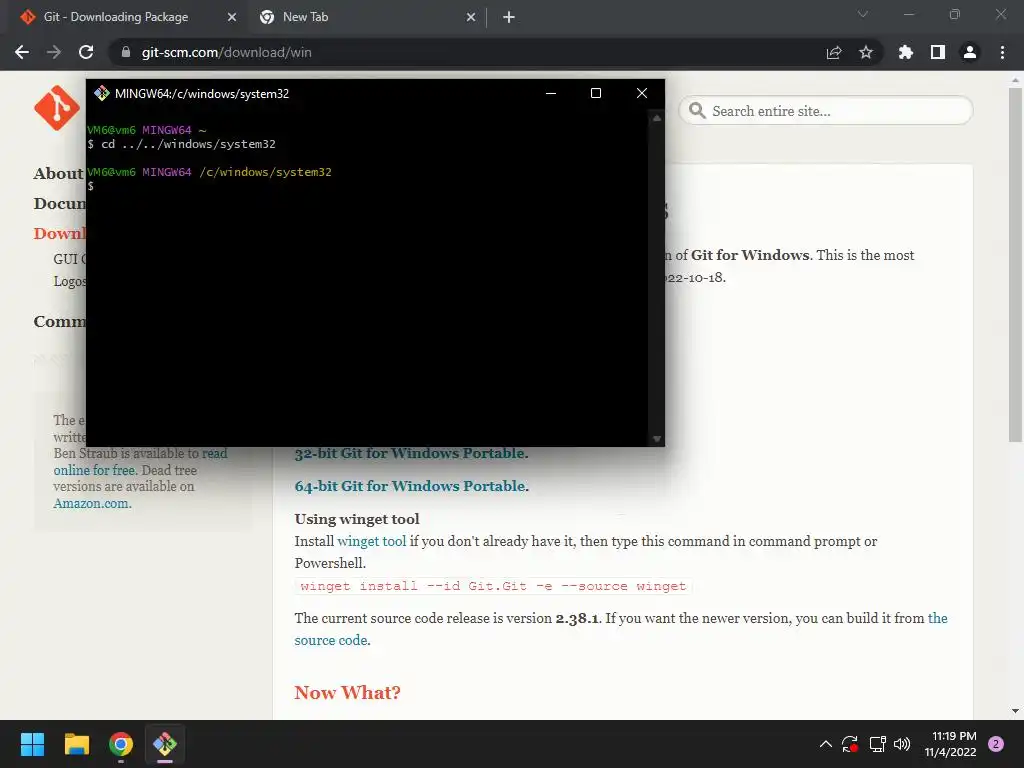The width and height of the screenshot is (1024, 768).
Task: Click the share page icon in address bar
Action: (x=834, y=52)
